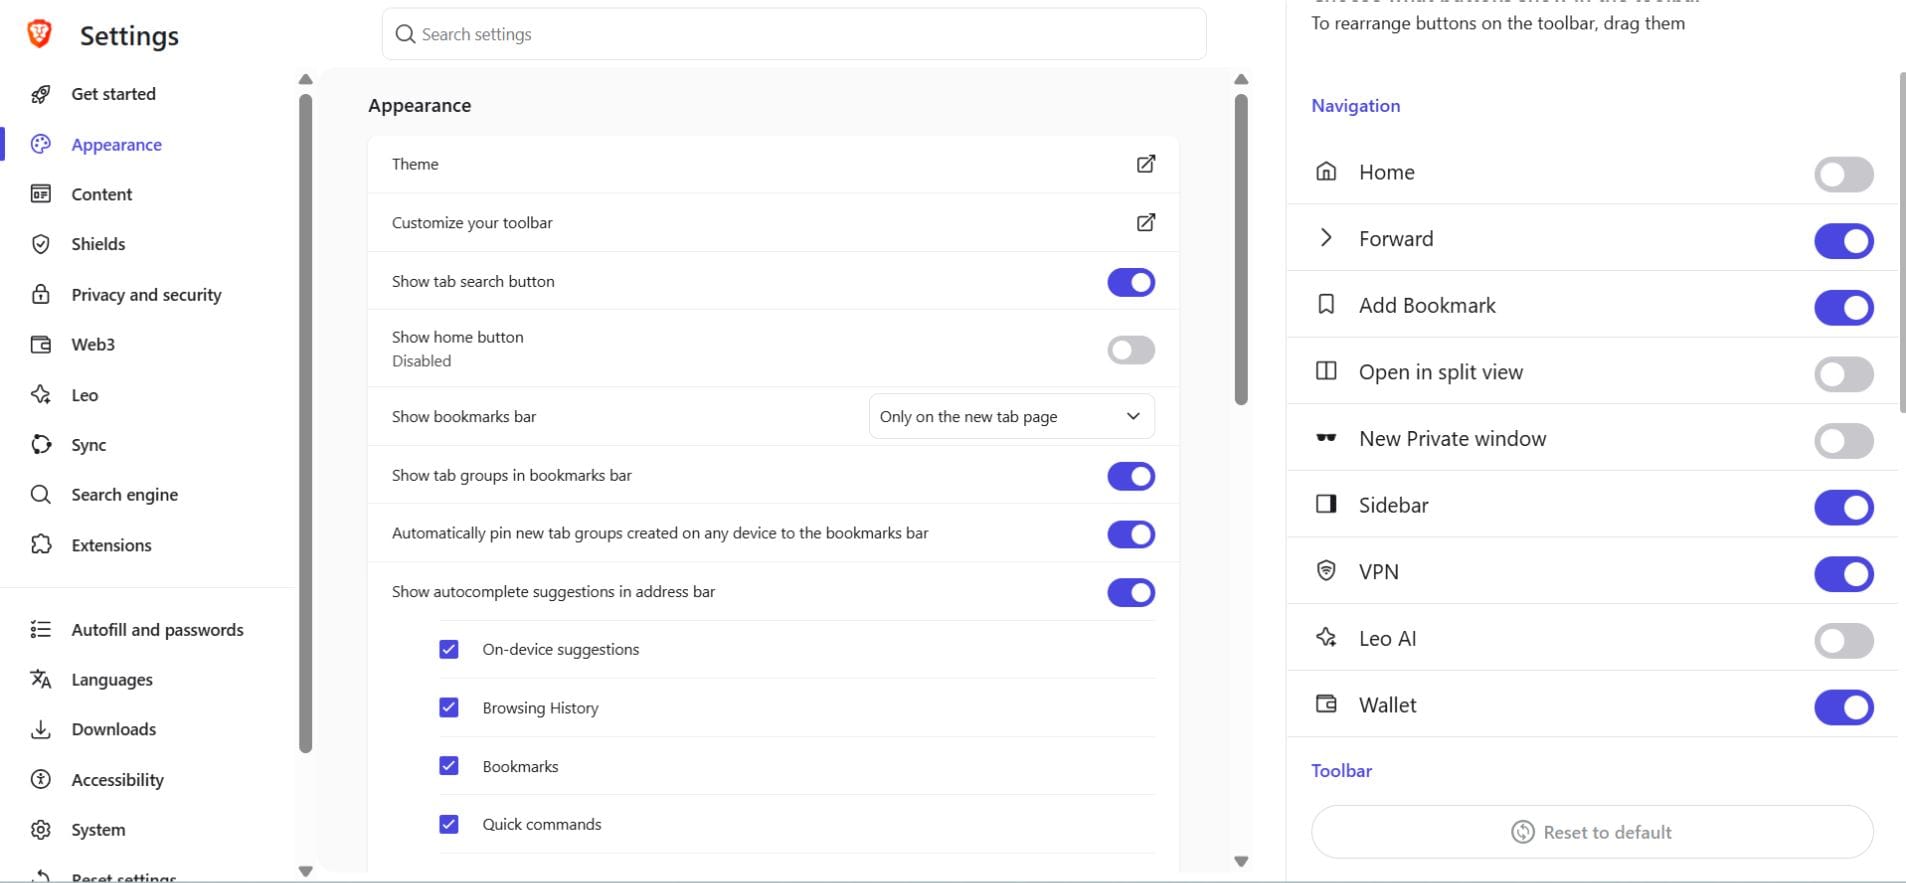Enable the Leo AI toolbar toggle

[1844, 641]
